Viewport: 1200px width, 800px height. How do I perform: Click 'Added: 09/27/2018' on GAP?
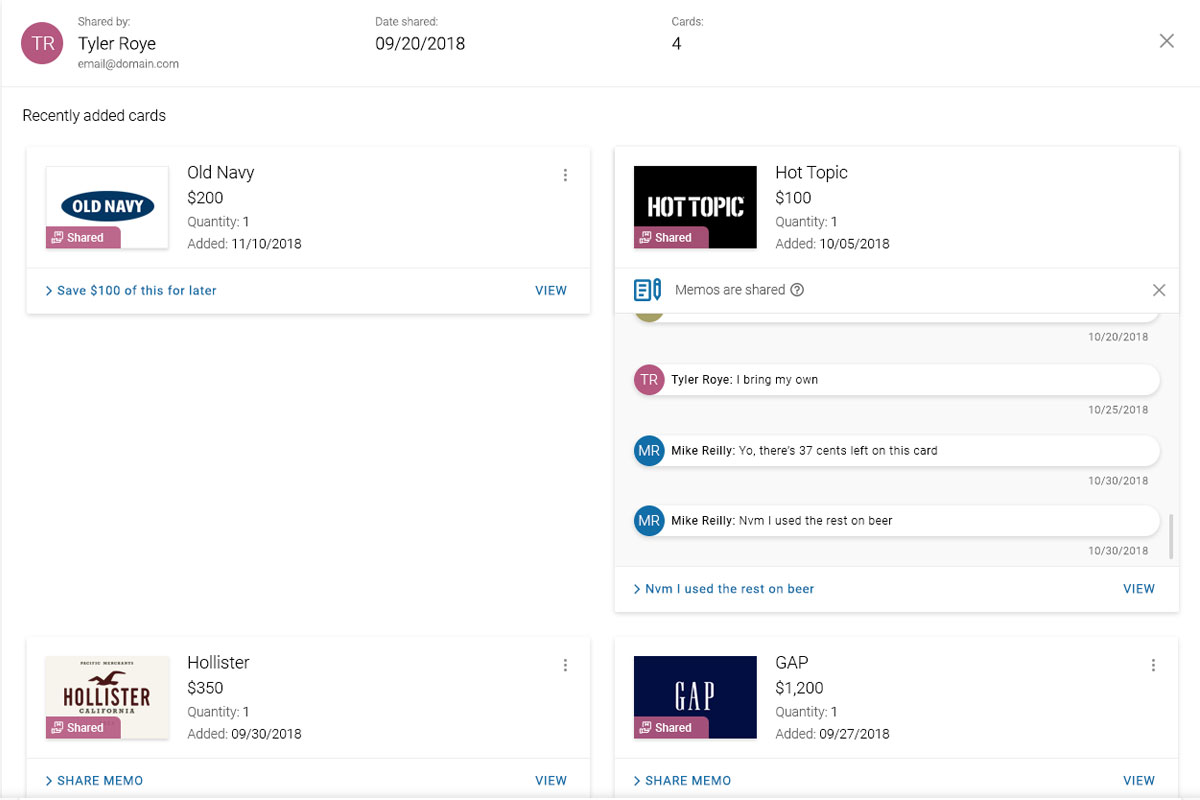pos(832,734)
